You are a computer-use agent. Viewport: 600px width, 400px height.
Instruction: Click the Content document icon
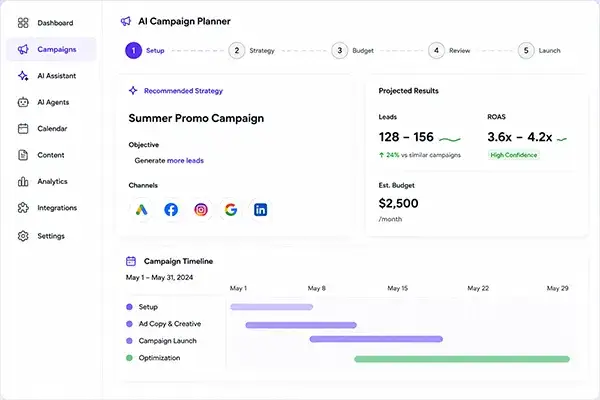tap(23, 155)
